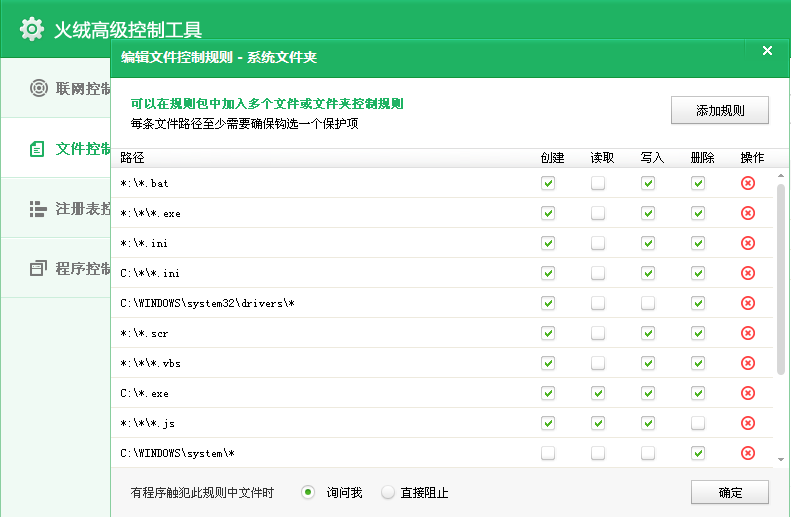The width and height of the screenshot is (791, 517).
Task: Uncheck 写入 for *:\*\*.exe
Action: [648, 213]
